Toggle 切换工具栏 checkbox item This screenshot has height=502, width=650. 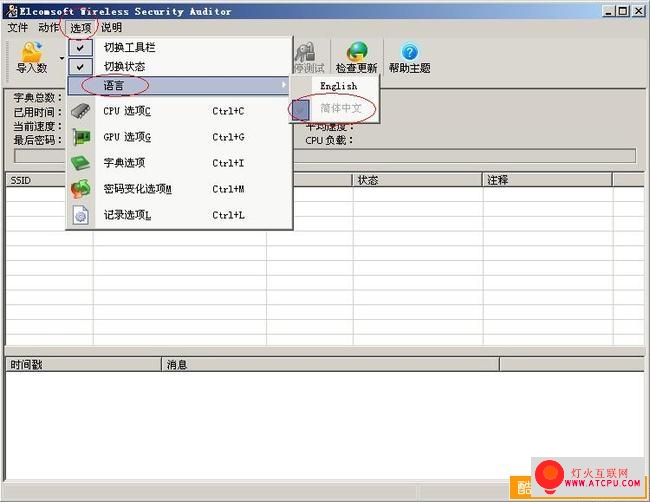tap(180, 47)
